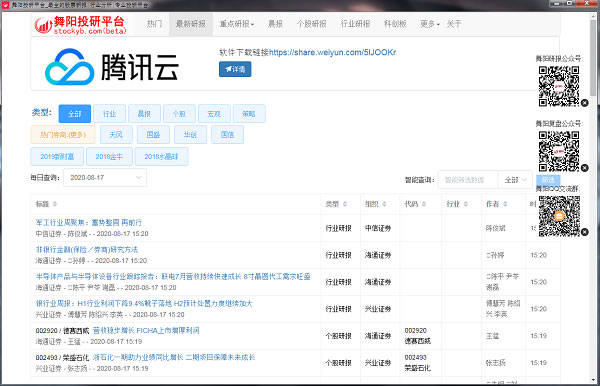Switch to the 个股研报 tab
This screenshot has height=386, width=600.
pos(311,24)
